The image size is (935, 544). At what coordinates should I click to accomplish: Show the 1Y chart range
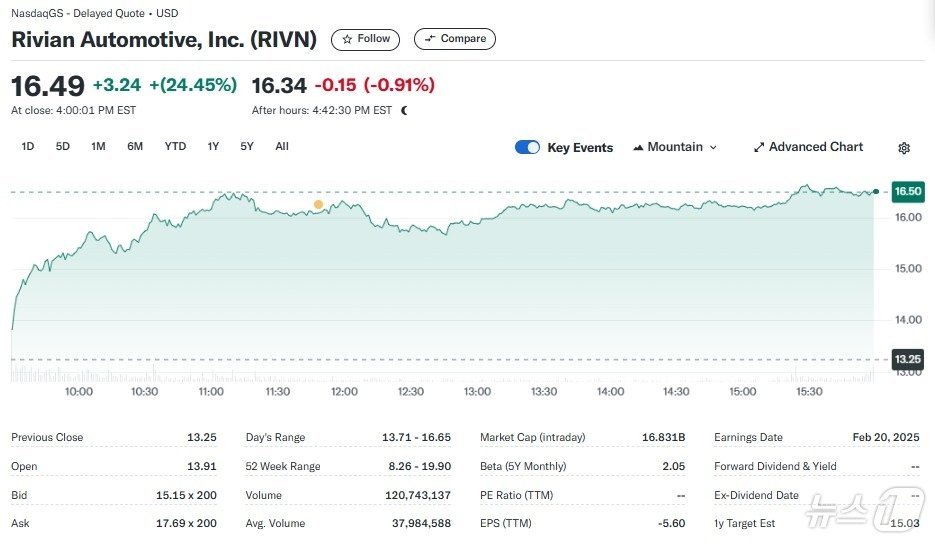pyautogui.click(x=213, y=146)
